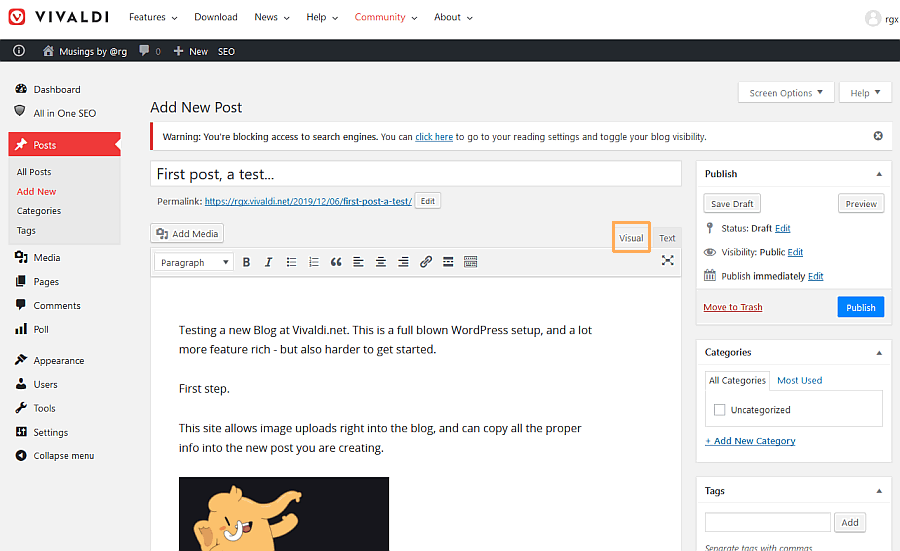Click the Move to Trash link
The height and width of the screenshot is (551, 900).
732,307
